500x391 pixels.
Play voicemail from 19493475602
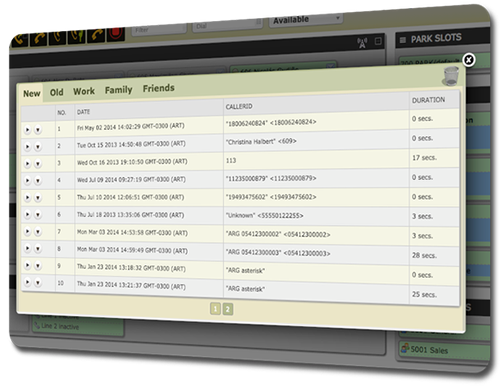pos(27,198)
